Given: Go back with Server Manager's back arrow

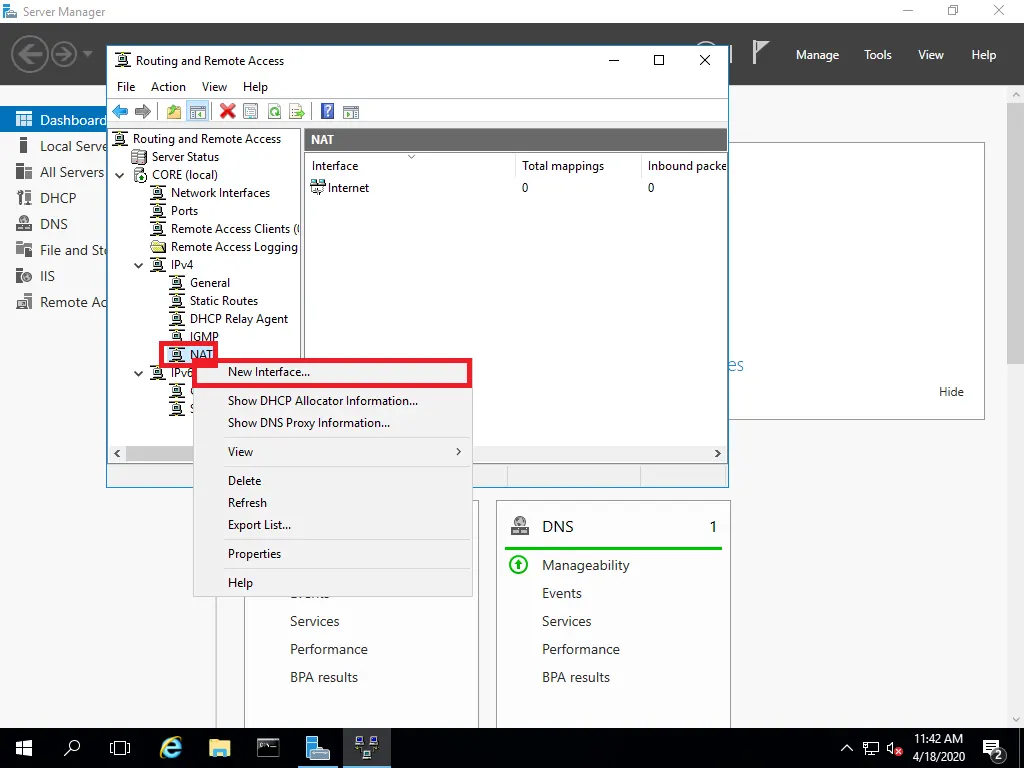Looking at the screenshot, I should (x=30, y=54).
